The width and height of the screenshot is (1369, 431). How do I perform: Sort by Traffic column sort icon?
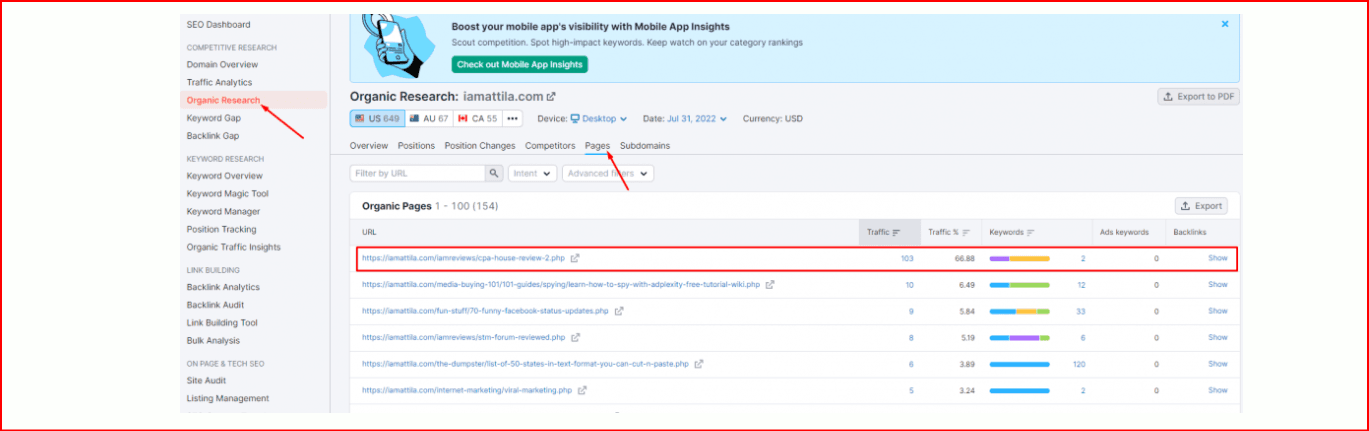896,233
